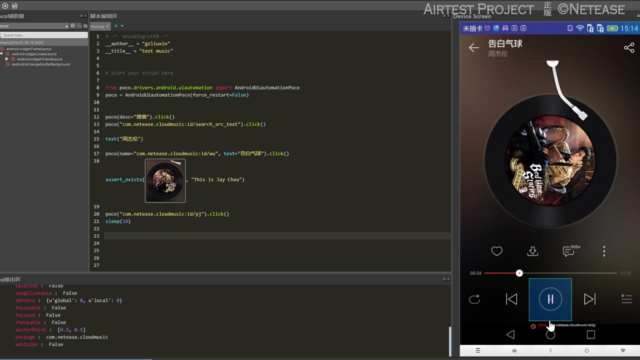Image resolution: width=640 pixels, height=360 pixels.
Task: Collapse the android.widget.LinearLayout tree node
Action: pyautogui.click(x=2, y=53)
